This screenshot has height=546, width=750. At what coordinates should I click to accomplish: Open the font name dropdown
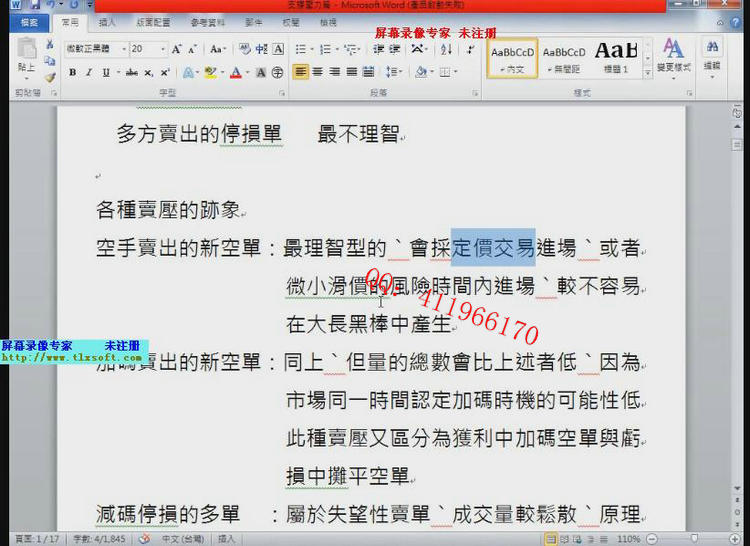124,48
